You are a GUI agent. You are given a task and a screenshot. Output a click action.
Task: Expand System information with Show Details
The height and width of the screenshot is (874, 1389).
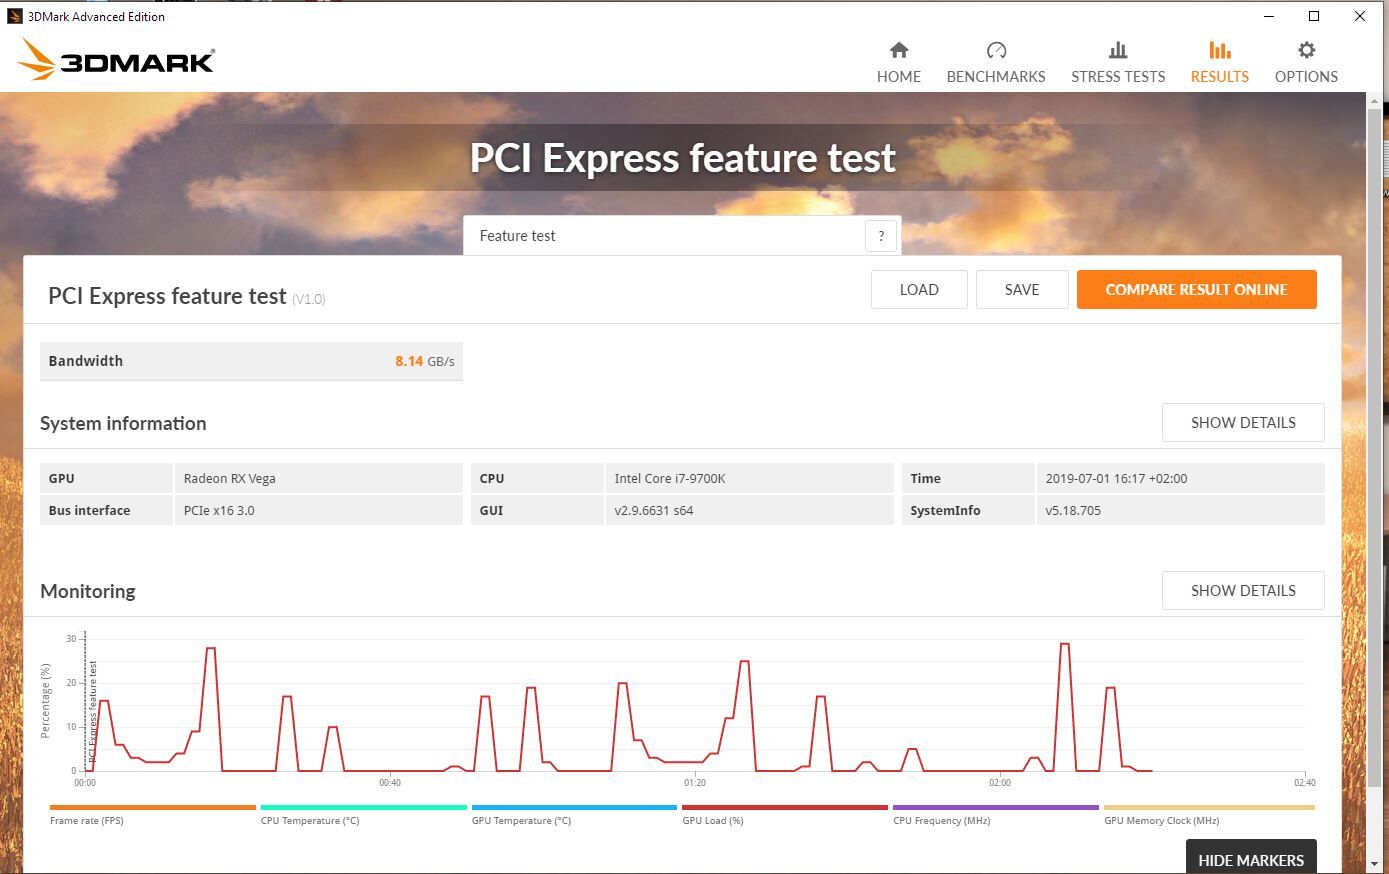1242,423
